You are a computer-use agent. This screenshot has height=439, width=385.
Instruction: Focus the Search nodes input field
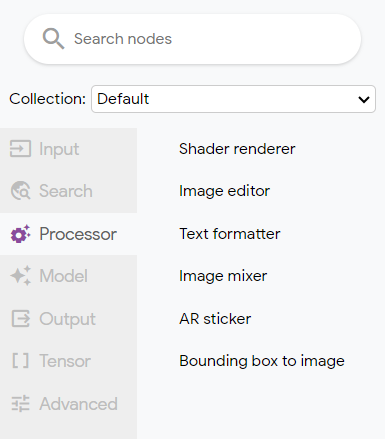coord(192,39)
